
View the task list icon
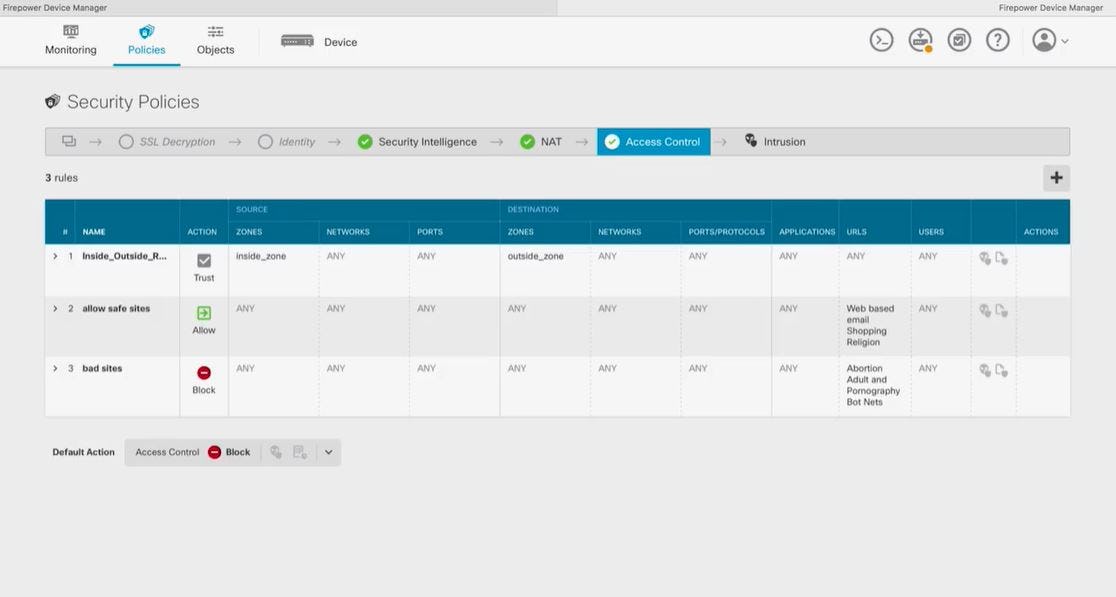[x=958, y=40]
